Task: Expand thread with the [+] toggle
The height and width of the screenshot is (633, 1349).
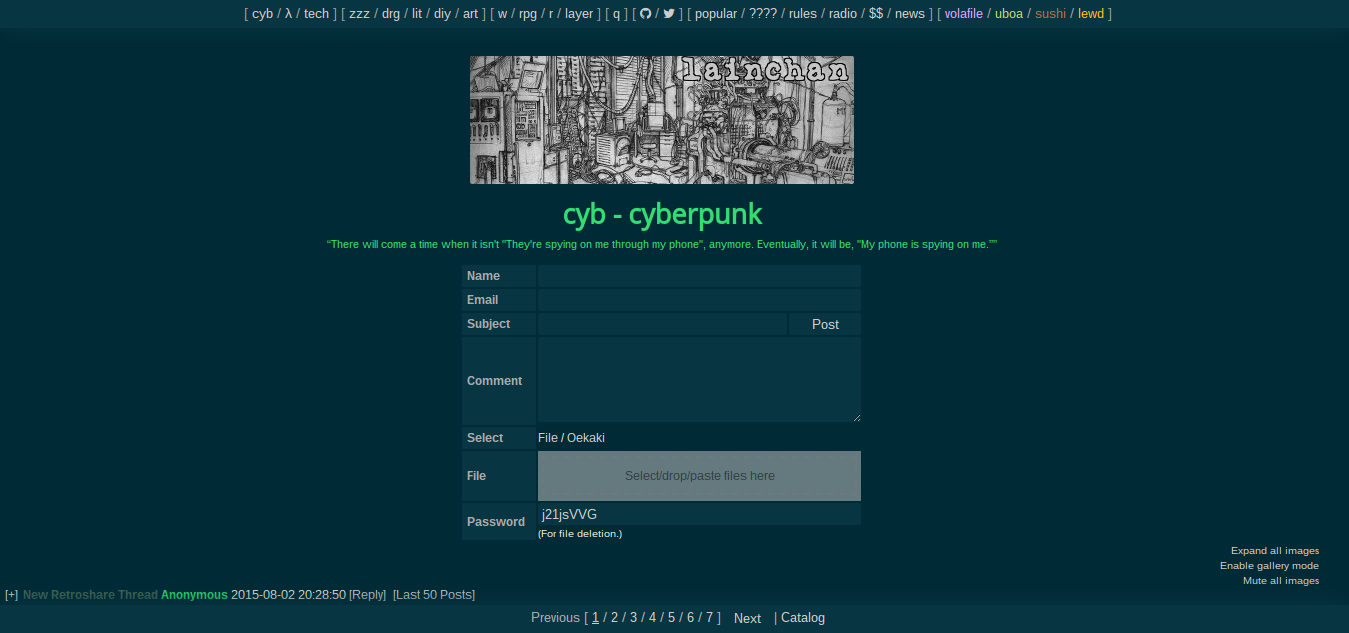Action: pos(11,595)
